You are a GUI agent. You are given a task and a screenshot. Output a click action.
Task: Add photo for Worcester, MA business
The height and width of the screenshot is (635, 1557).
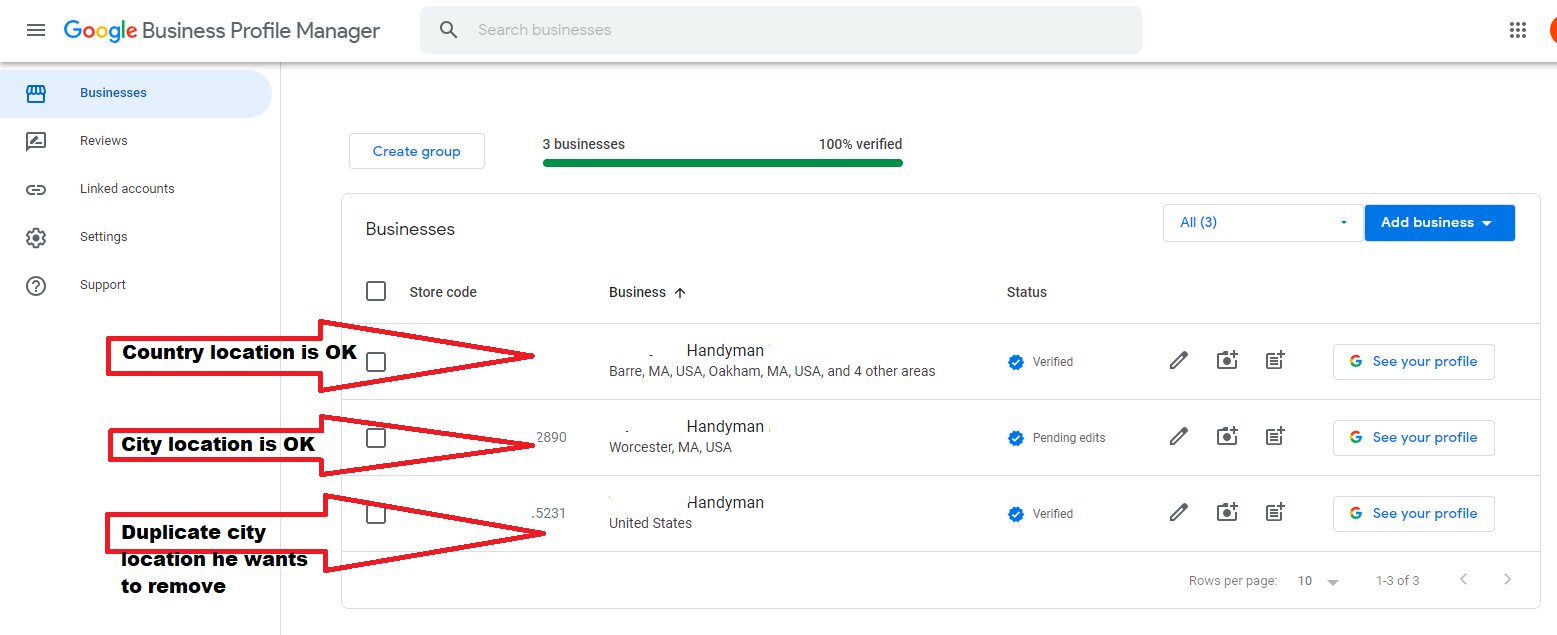(1227, 437)
